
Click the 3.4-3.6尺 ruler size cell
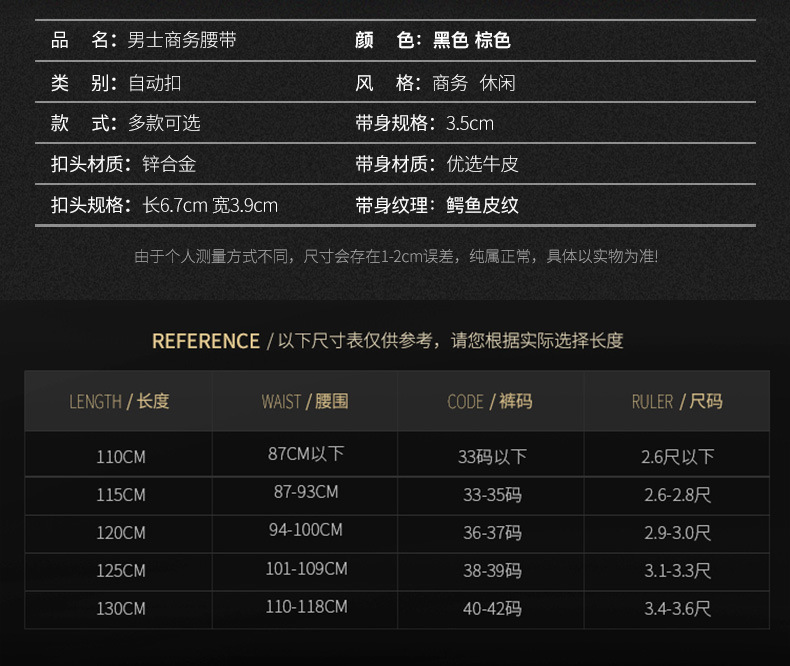point(678,608)
